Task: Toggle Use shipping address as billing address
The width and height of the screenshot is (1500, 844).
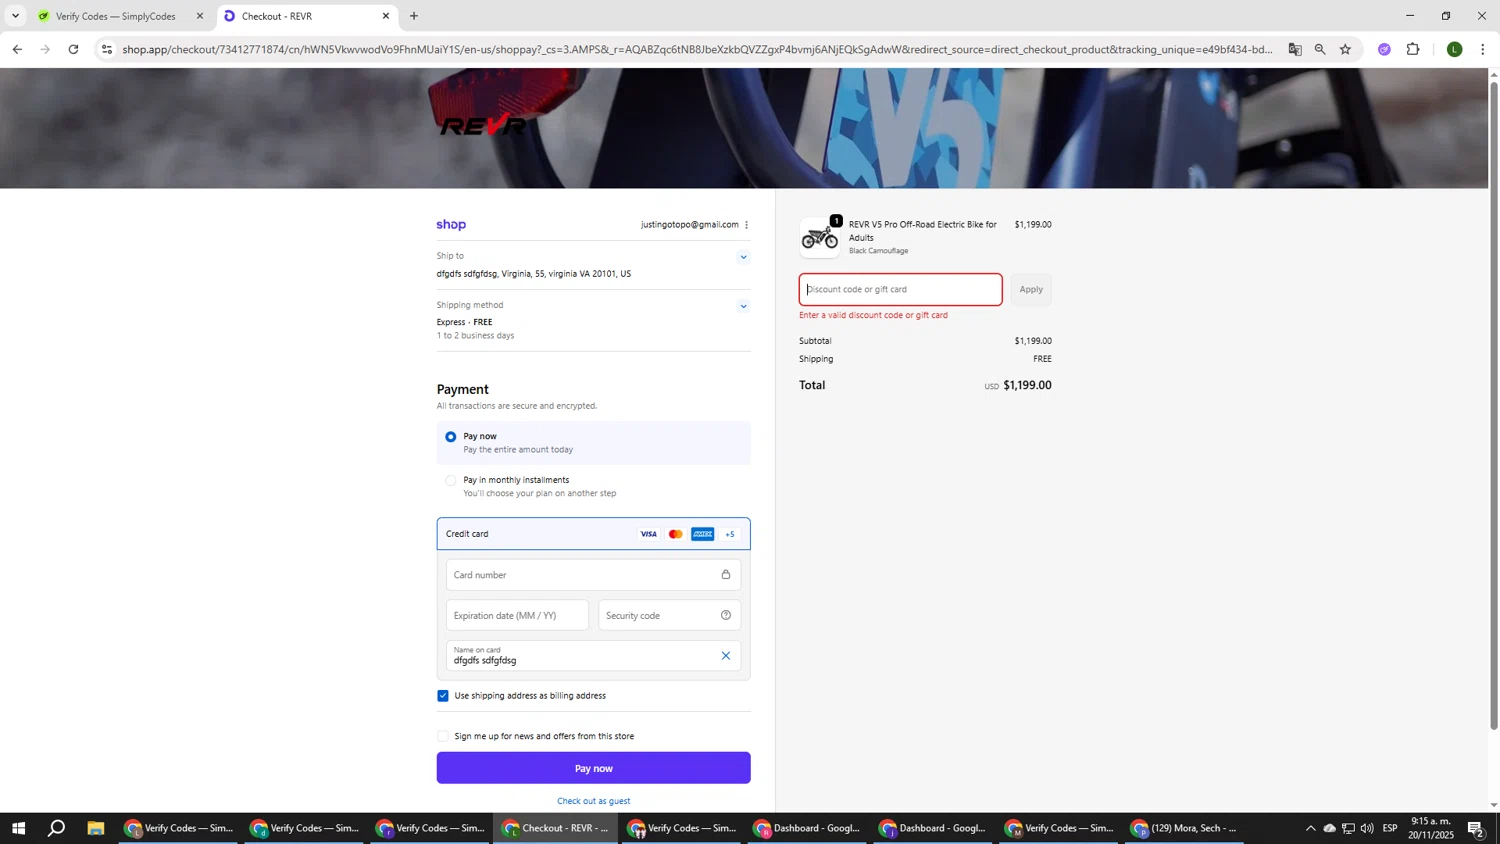Action: tap(443, 696)
